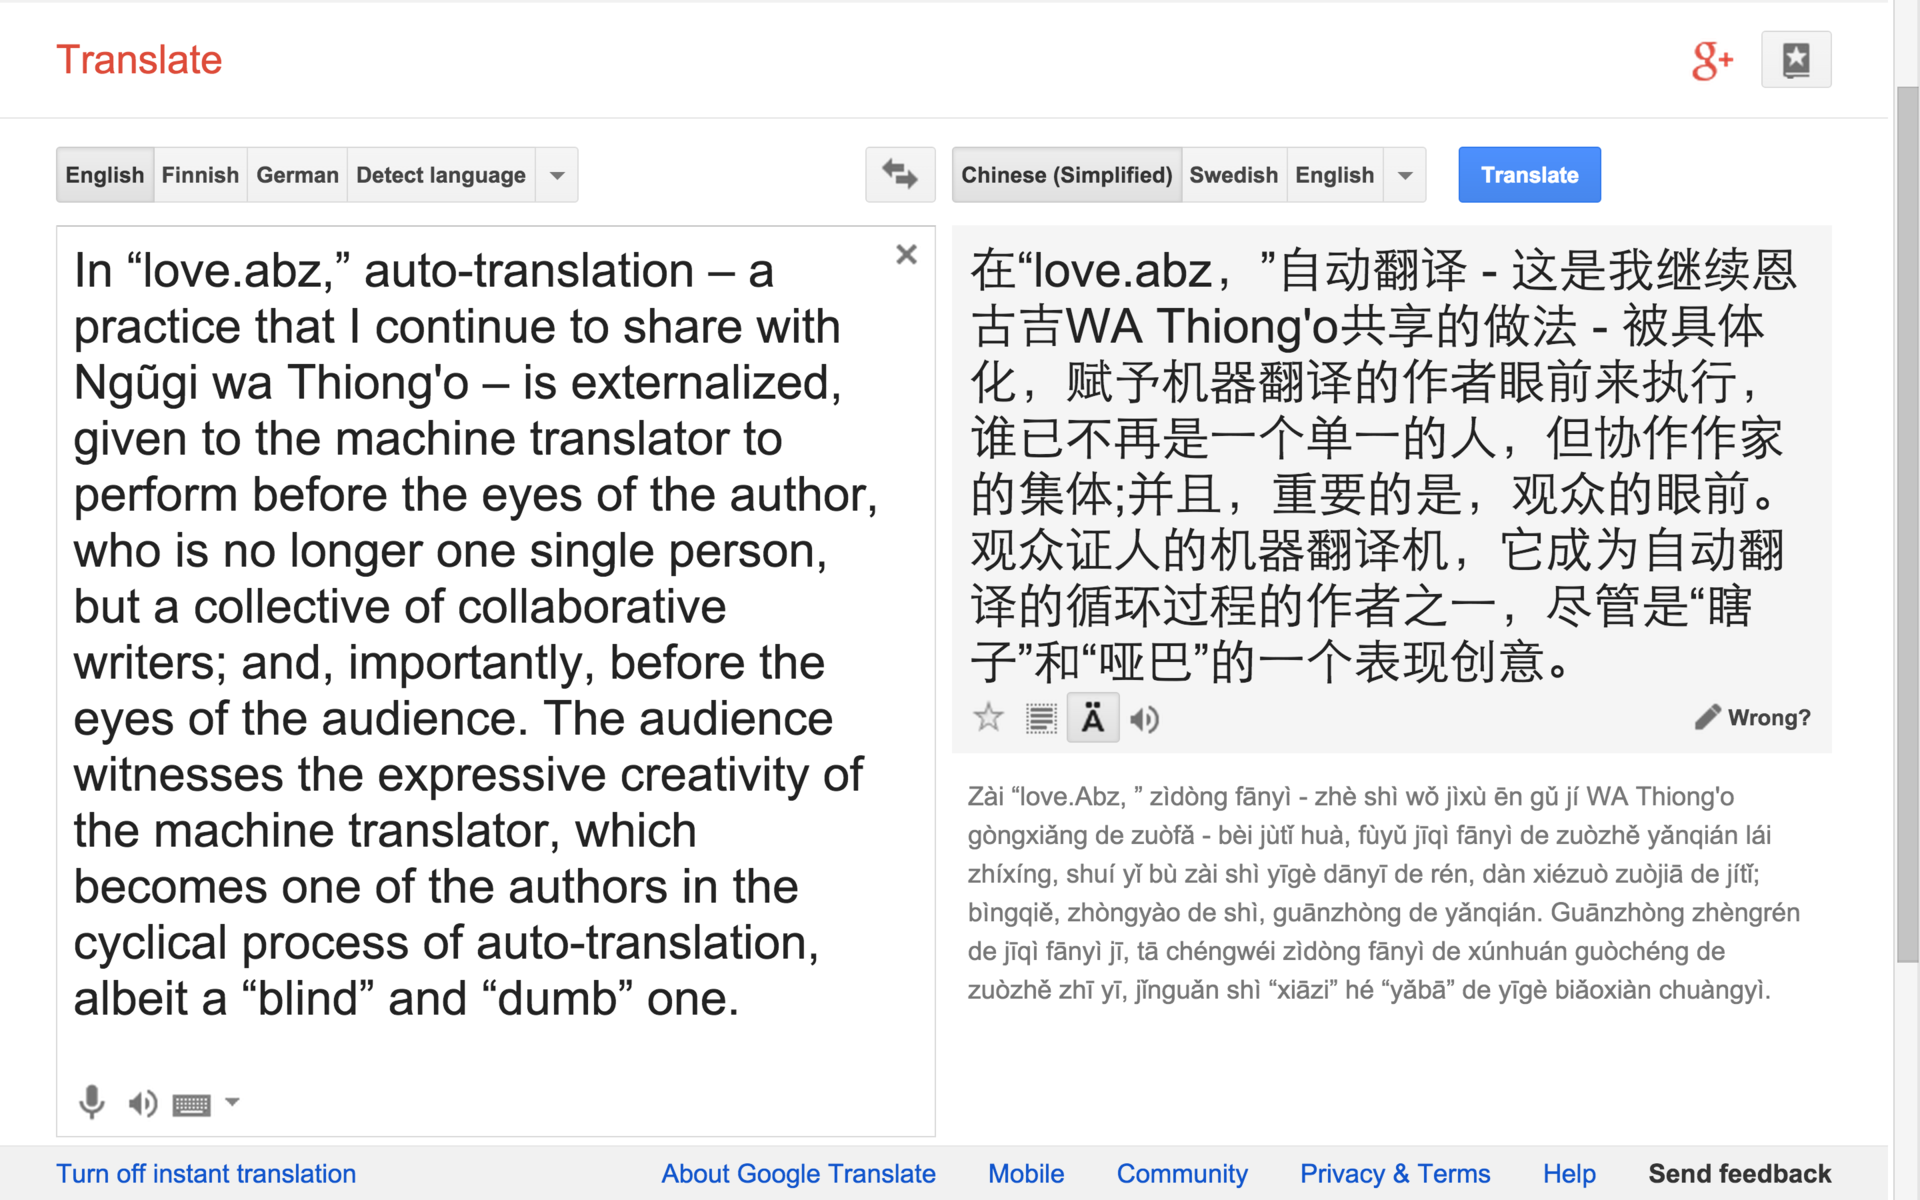Select Swedish as target language

(x=1233, y=175)
